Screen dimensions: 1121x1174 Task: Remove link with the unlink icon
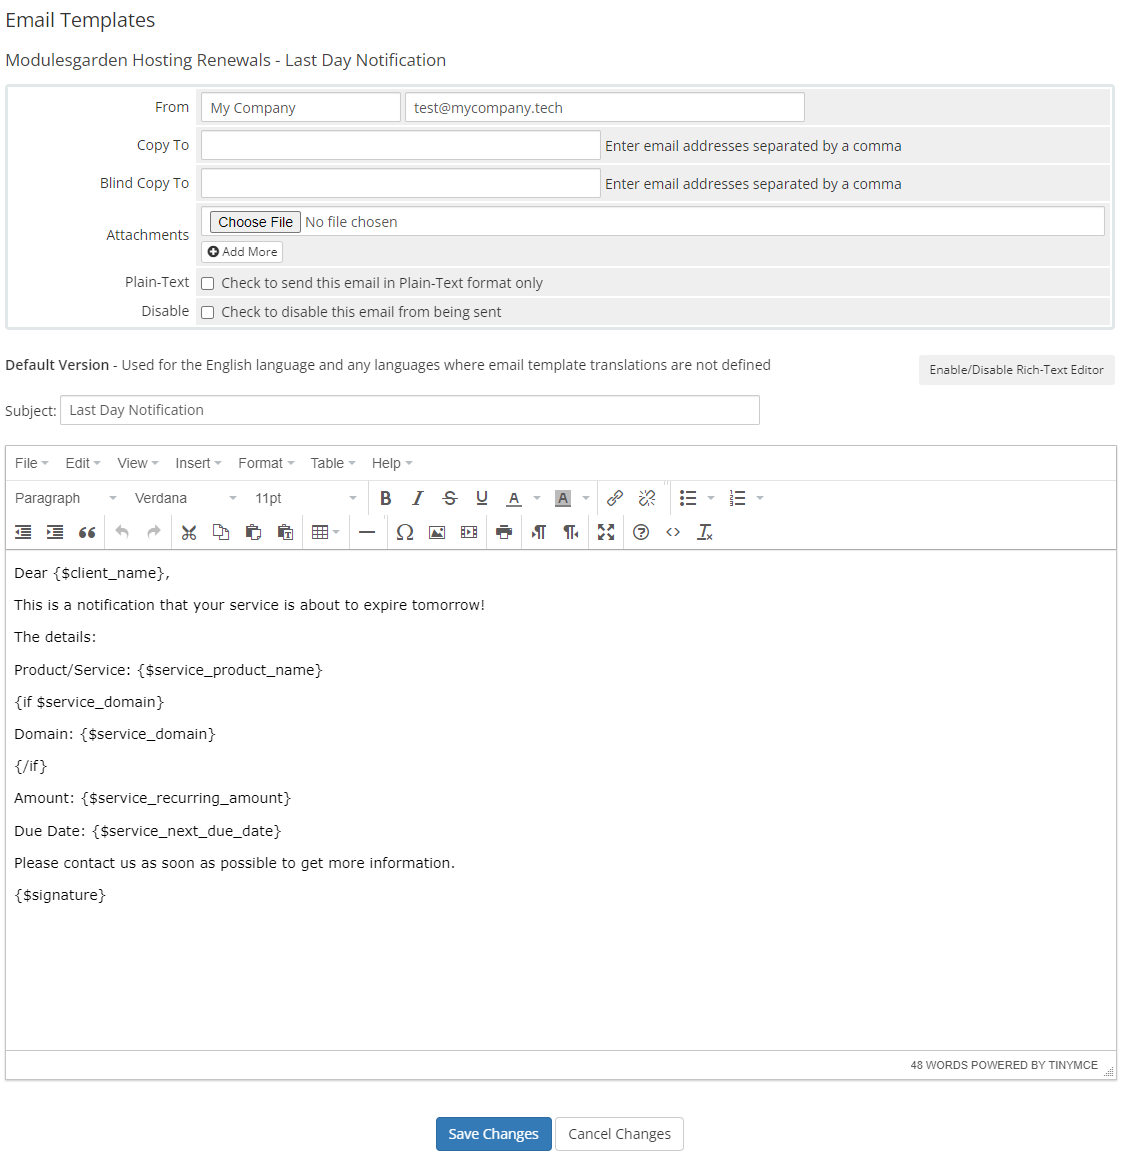point(647,499)
